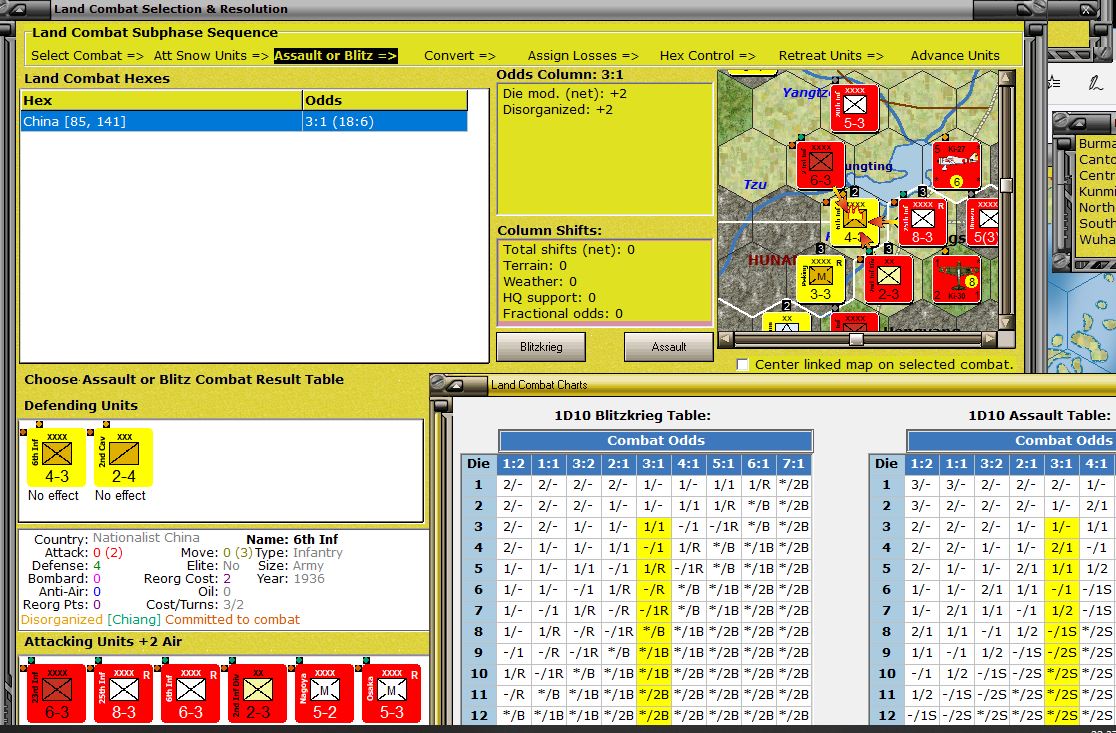Click Burma in the side window list
This screenshot has height=733, width=1116.
1097,144
